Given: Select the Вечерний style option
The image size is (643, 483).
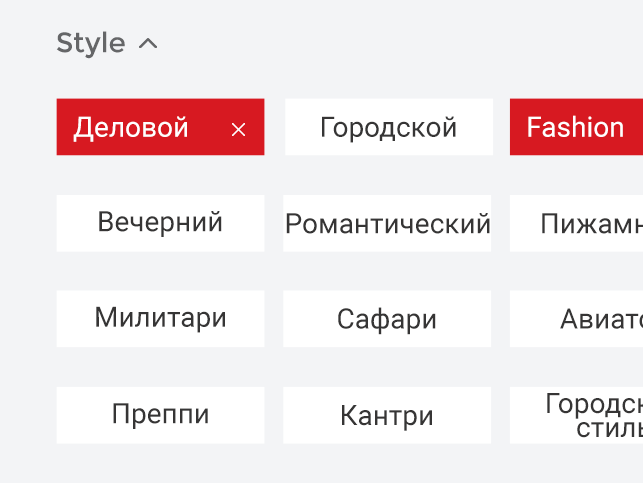Looking at the screenshot, I should click(x=160, y=223).
